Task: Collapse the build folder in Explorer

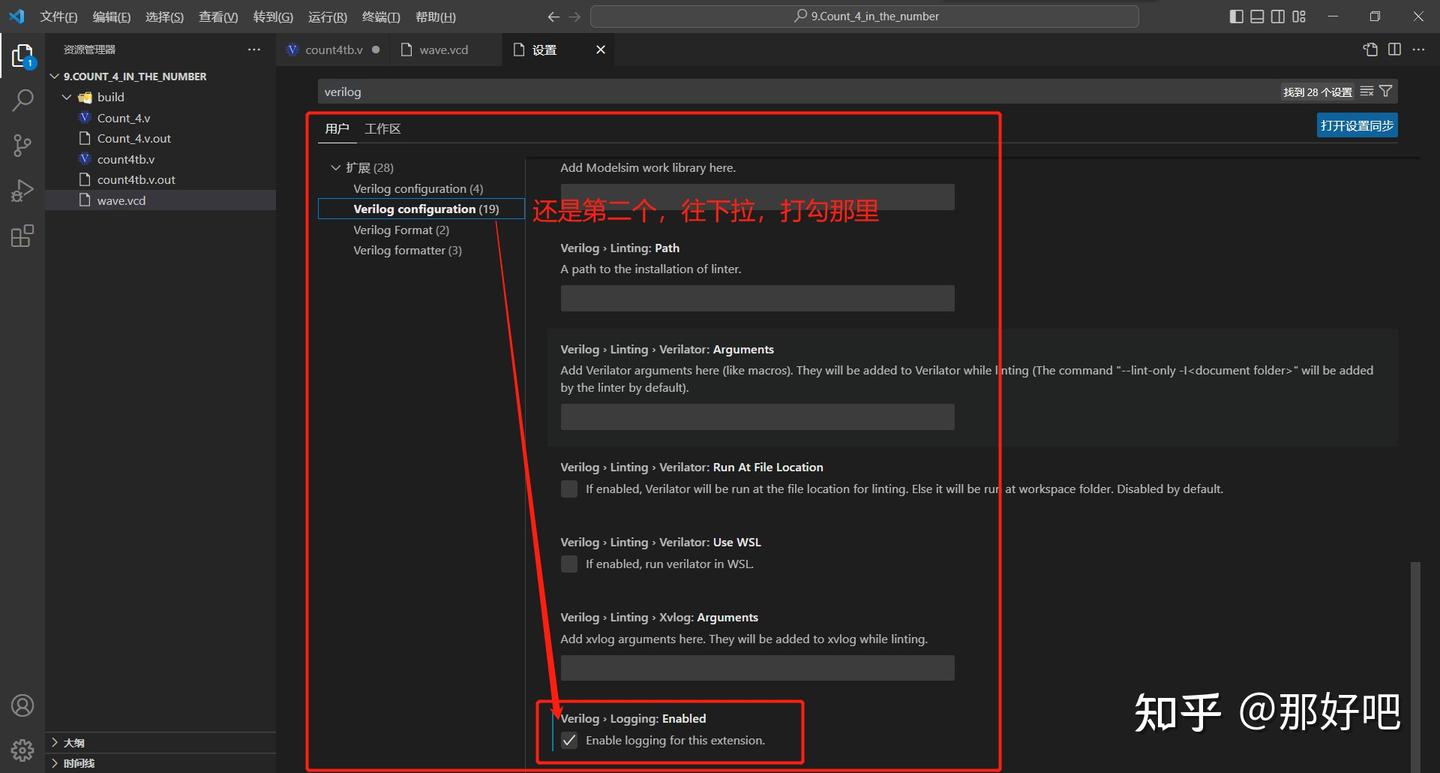Action: 68,96
